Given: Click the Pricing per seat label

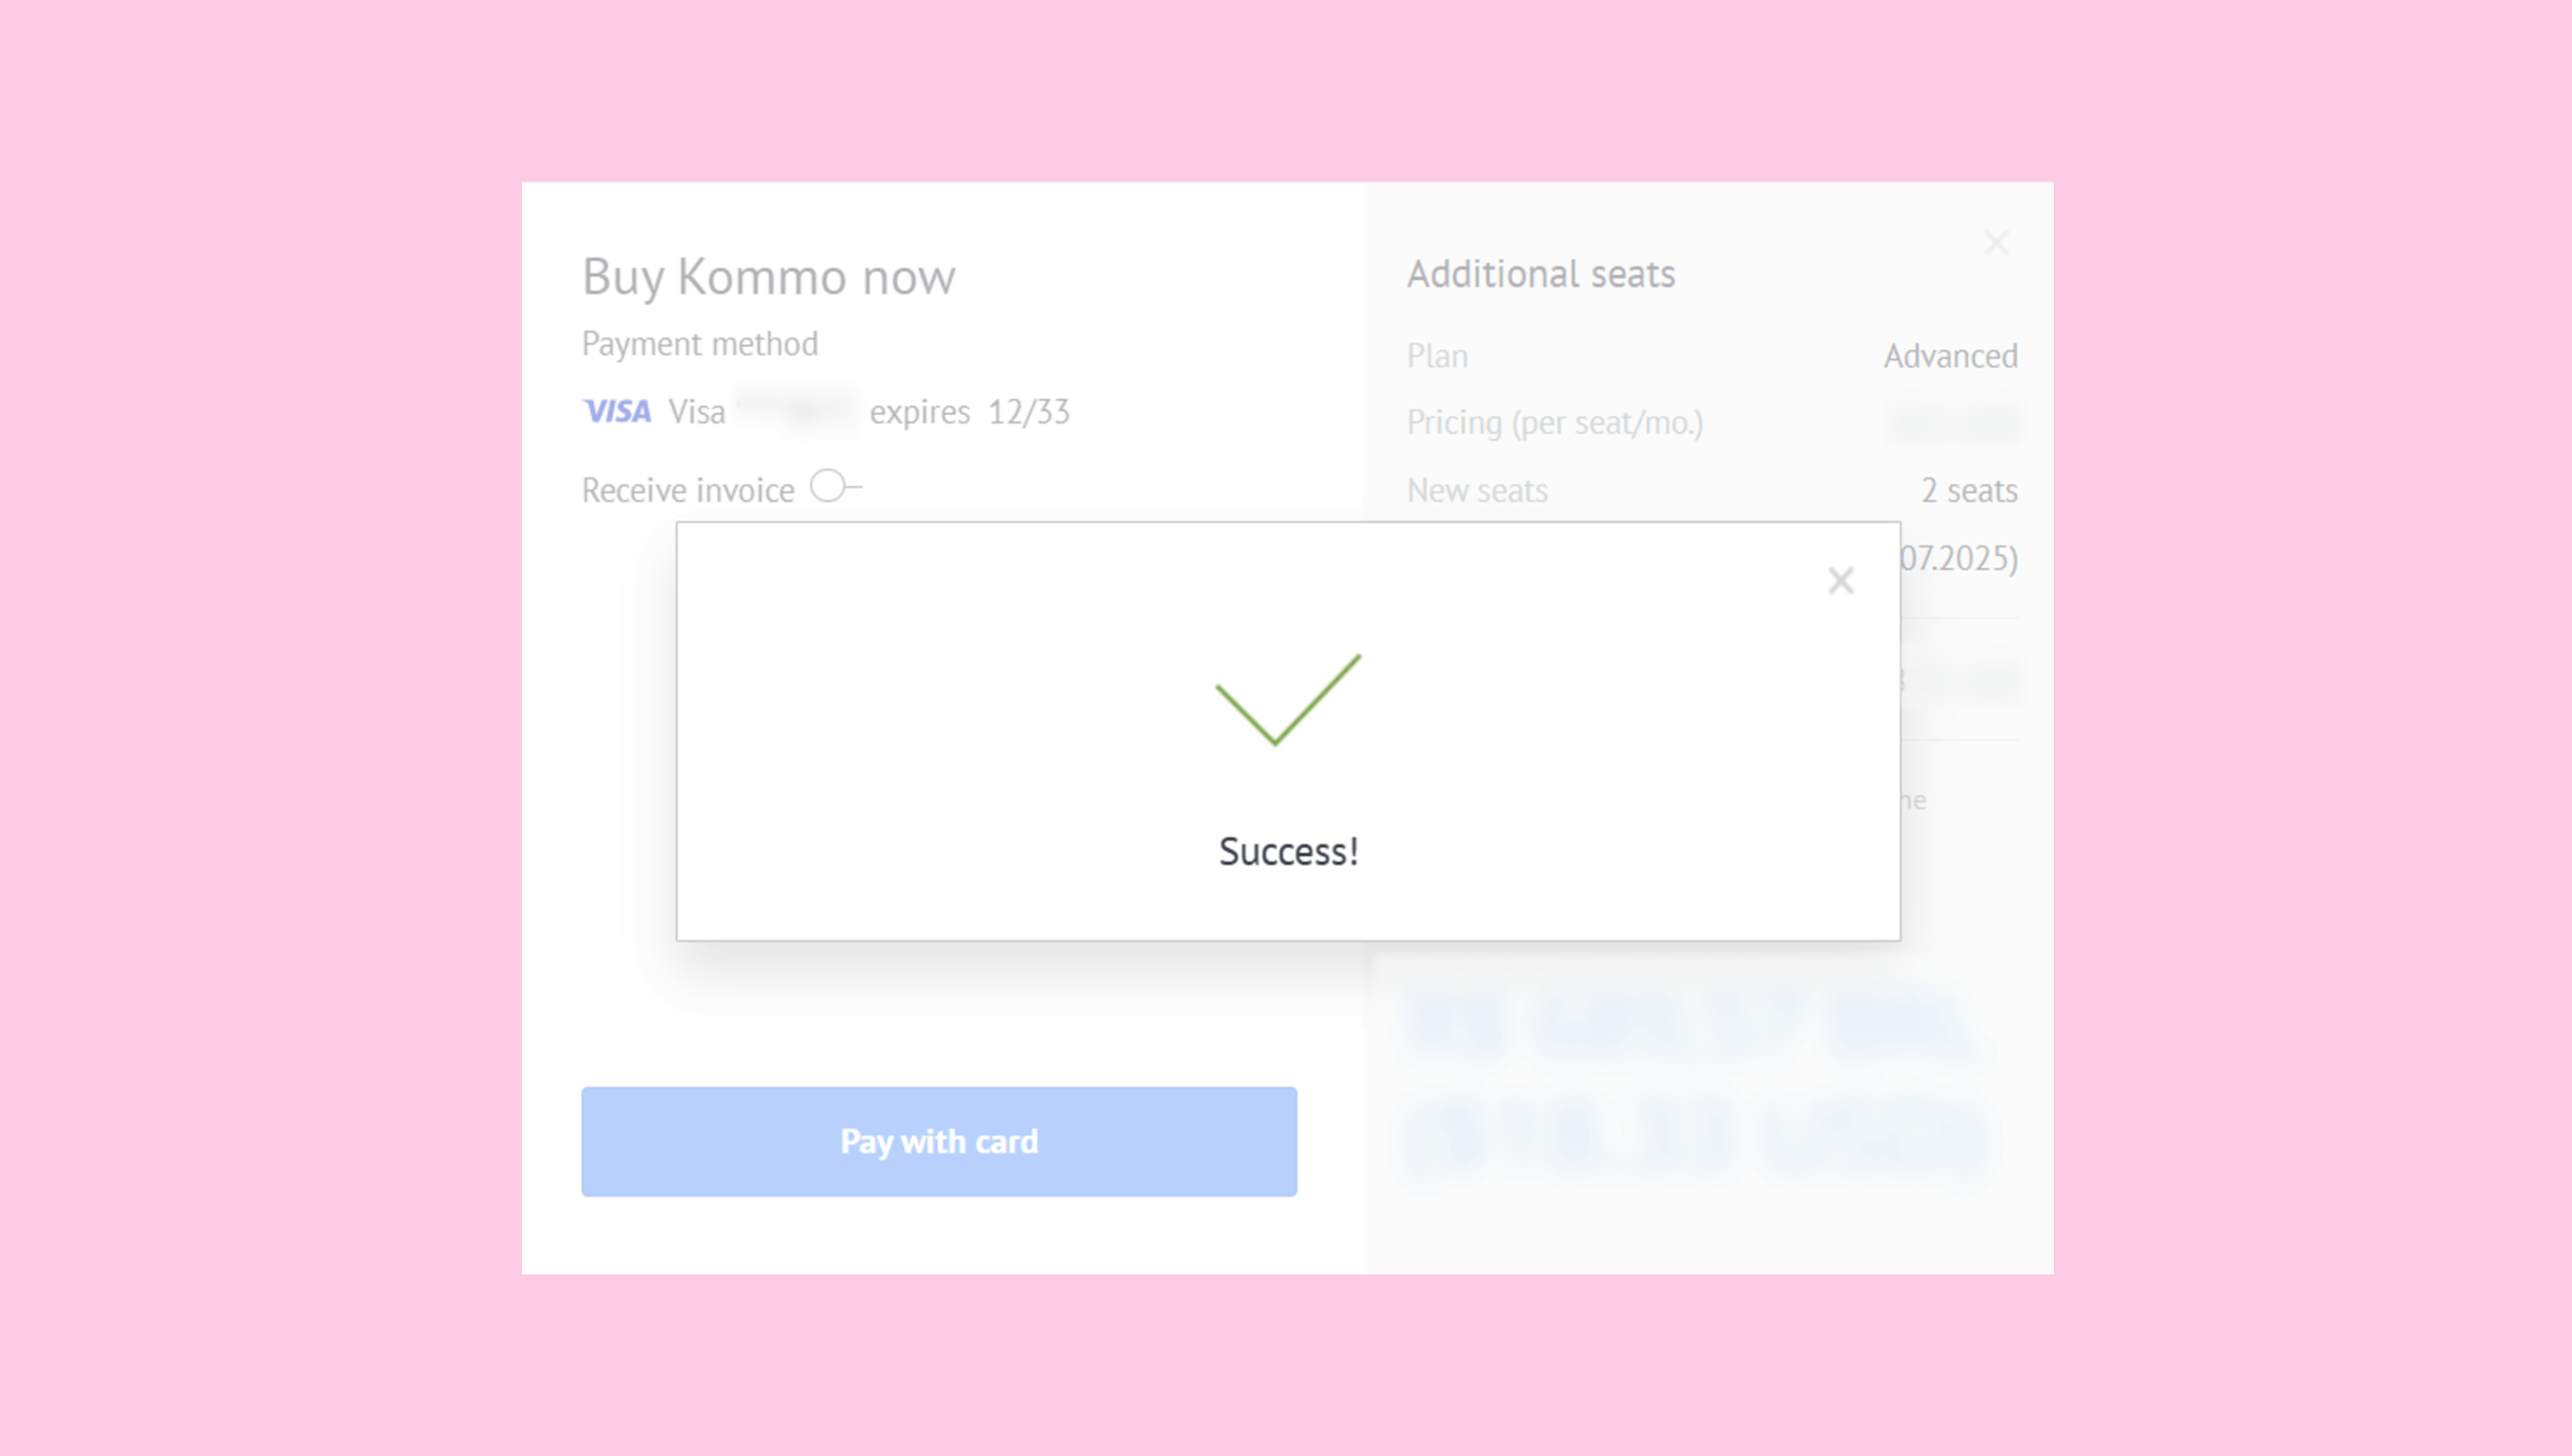Looking at the screenshot, I should [1554, 423].
